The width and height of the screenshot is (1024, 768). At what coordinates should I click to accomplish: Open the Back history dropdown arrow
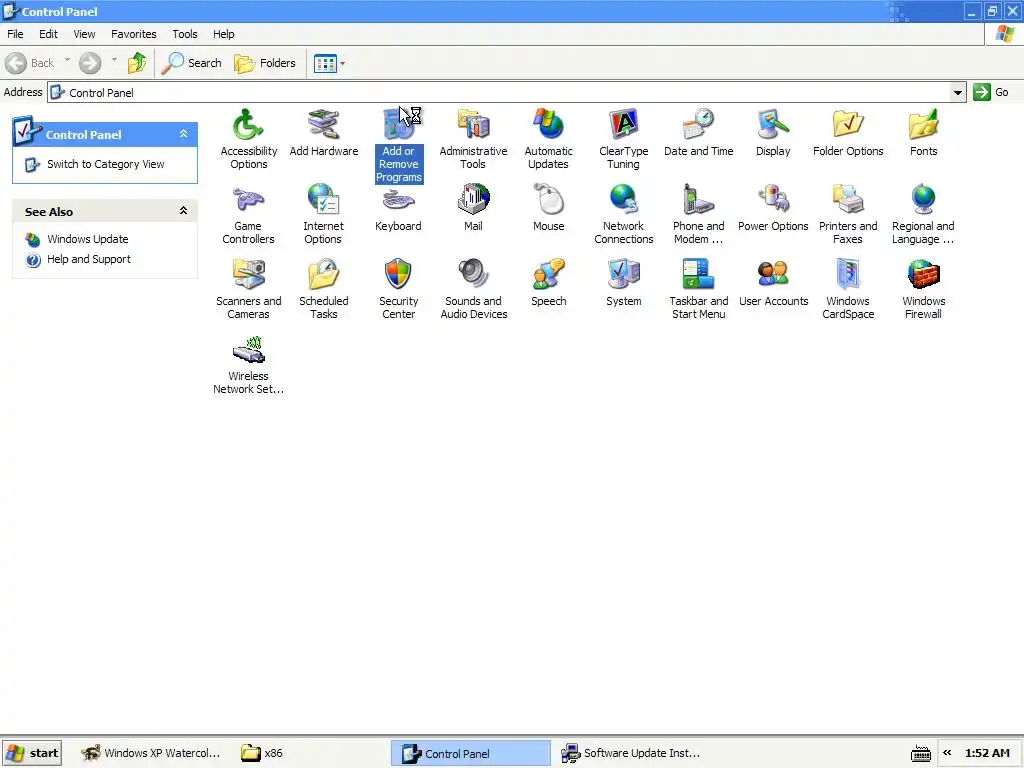click(x=67, y=61)
